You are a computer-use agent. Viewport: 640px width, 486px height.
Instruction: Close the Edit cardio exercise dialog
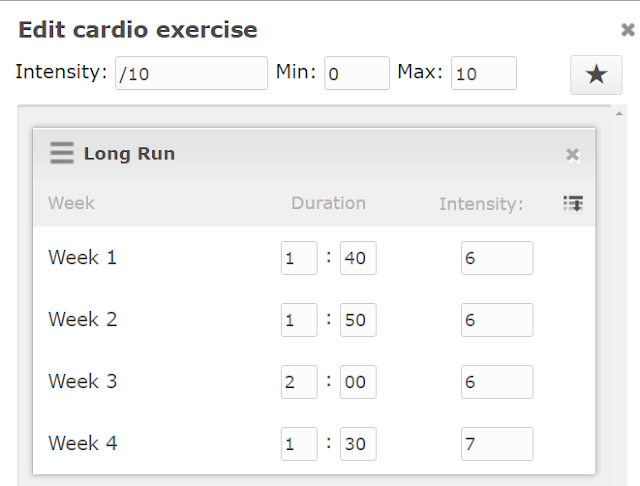(x=628, y=30)
